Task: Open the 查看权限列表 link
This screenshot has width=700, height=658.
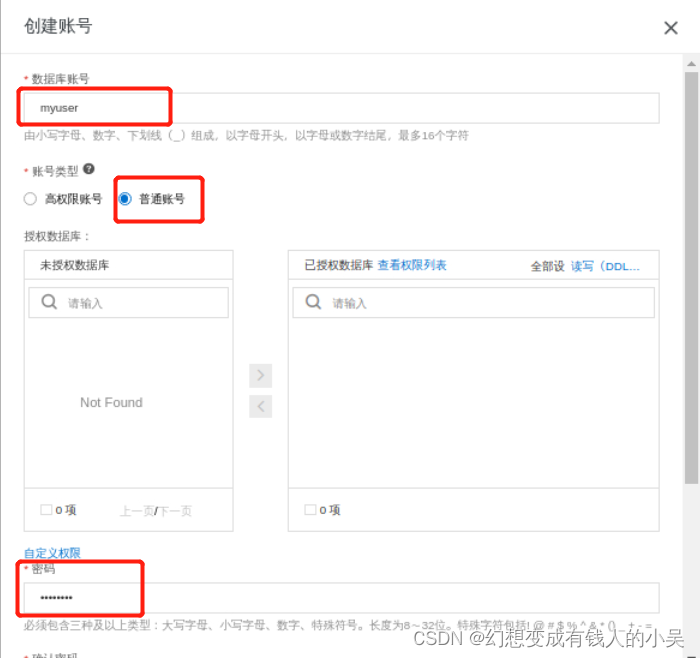Action: pyautogui.click(x=412, y=265)
